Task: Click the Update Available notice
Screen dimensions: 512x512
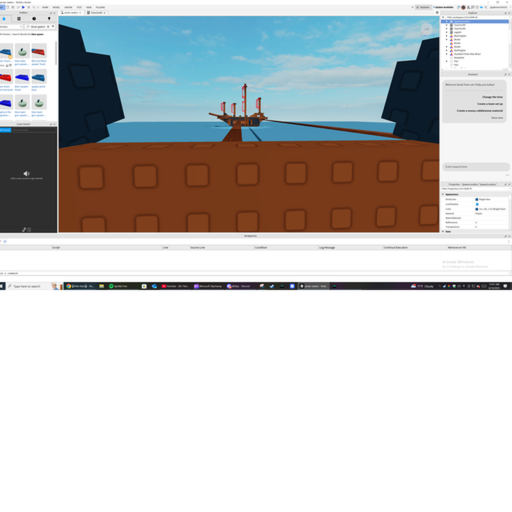Action: click(x=444, y=7)
